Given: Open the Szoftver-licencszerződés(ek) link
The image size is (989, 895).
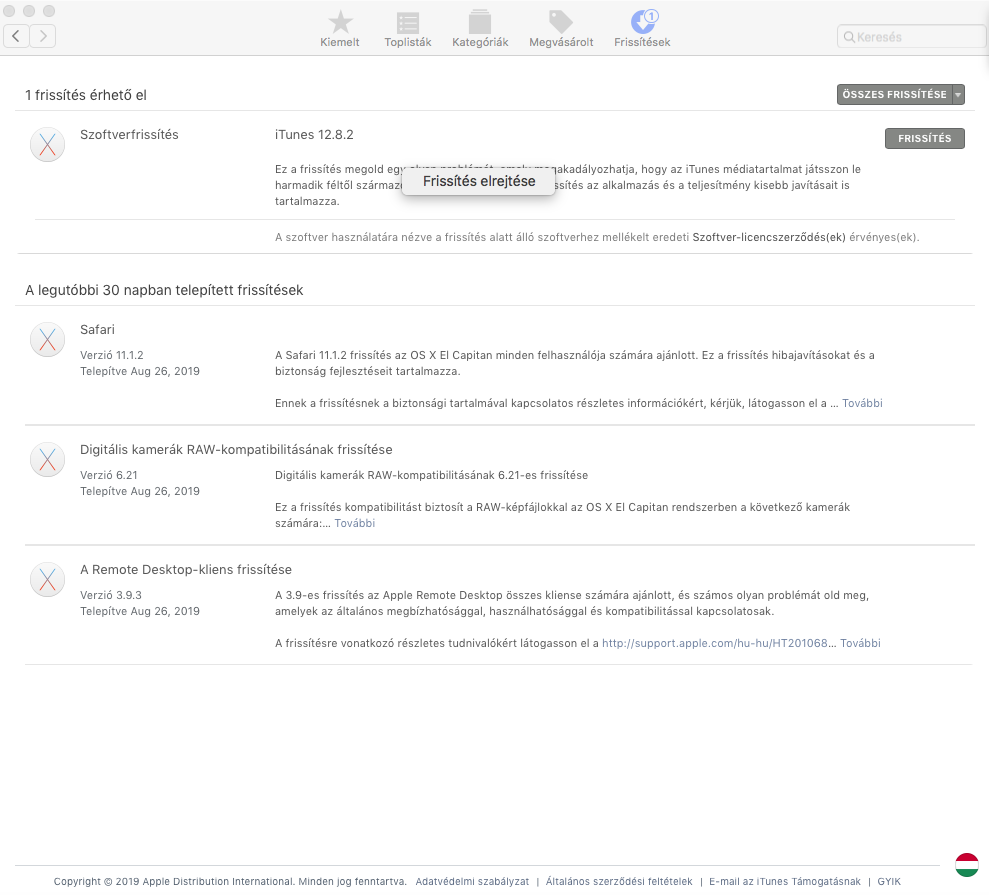Looking at the screenshot, I should tap(769, 237).
